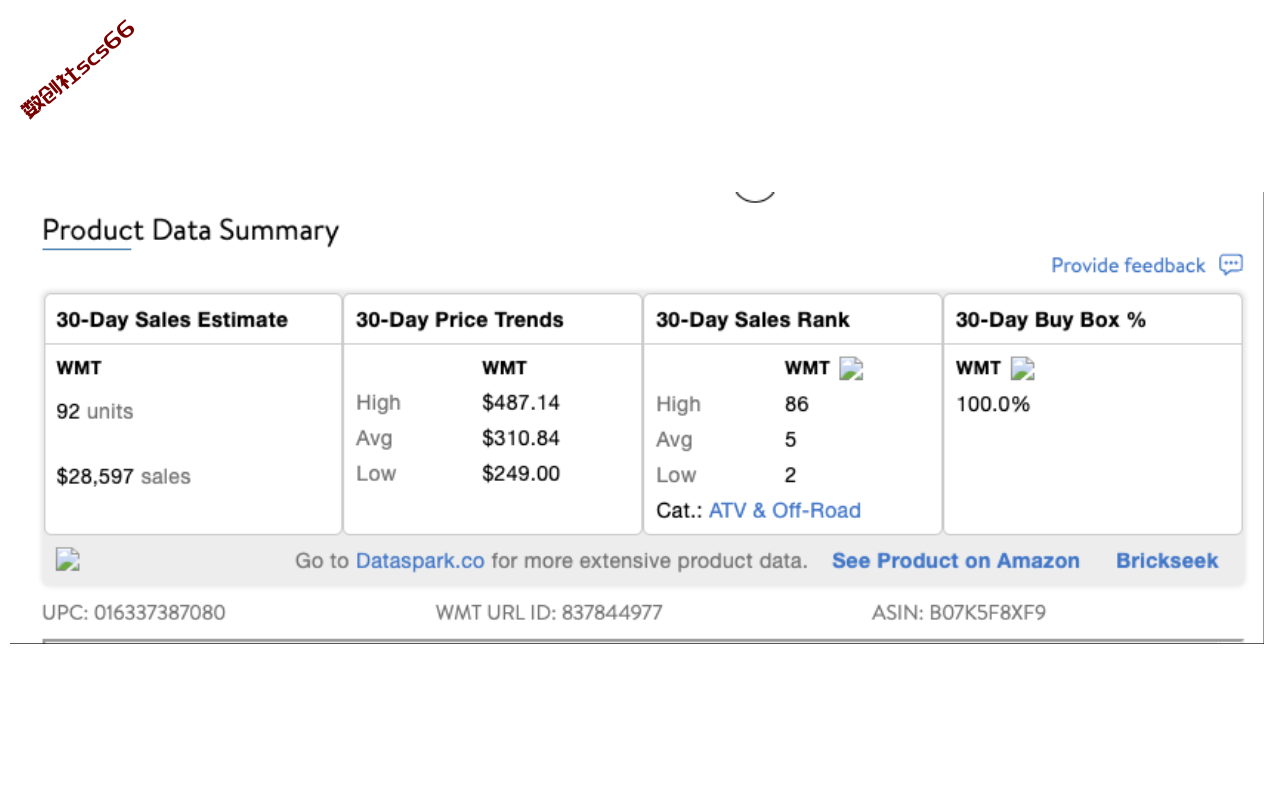
Task: Click the 30-Day Sales Rank header
Action: point(753,320)
